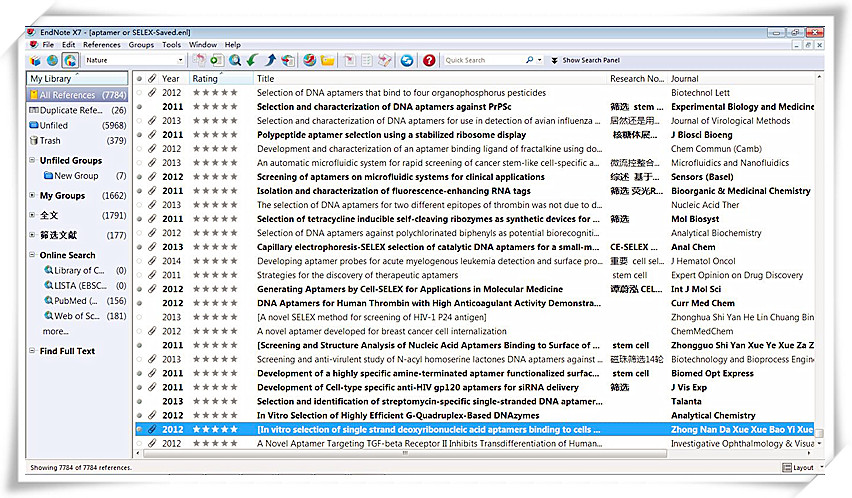The image size is (852, 498).
Task: Expand the My Groups group set
Action: click(x=32, y=196)
